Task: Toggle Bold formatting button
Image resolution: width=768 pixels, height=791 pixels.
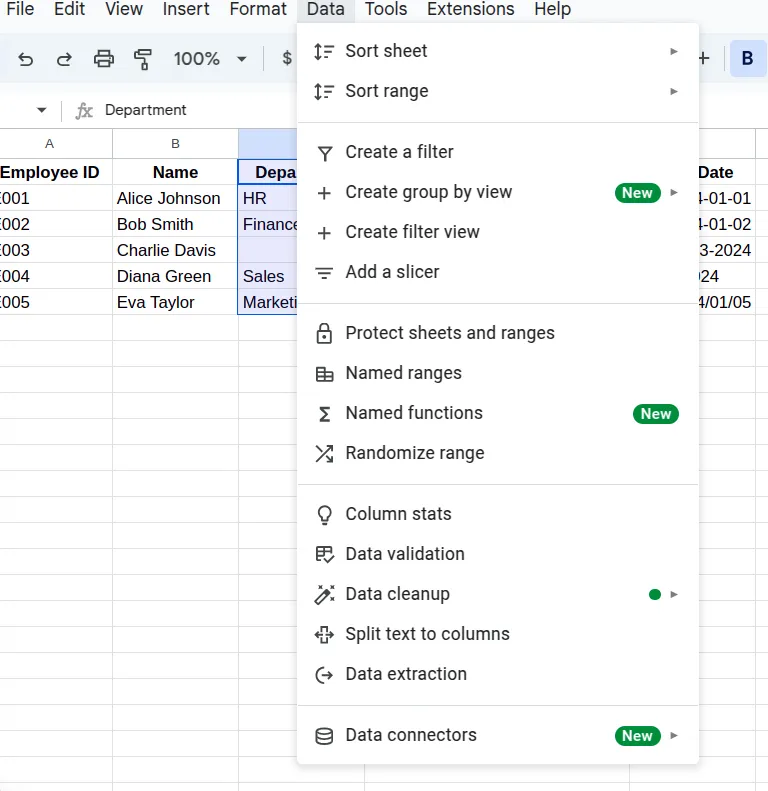Action: point(748,59)
